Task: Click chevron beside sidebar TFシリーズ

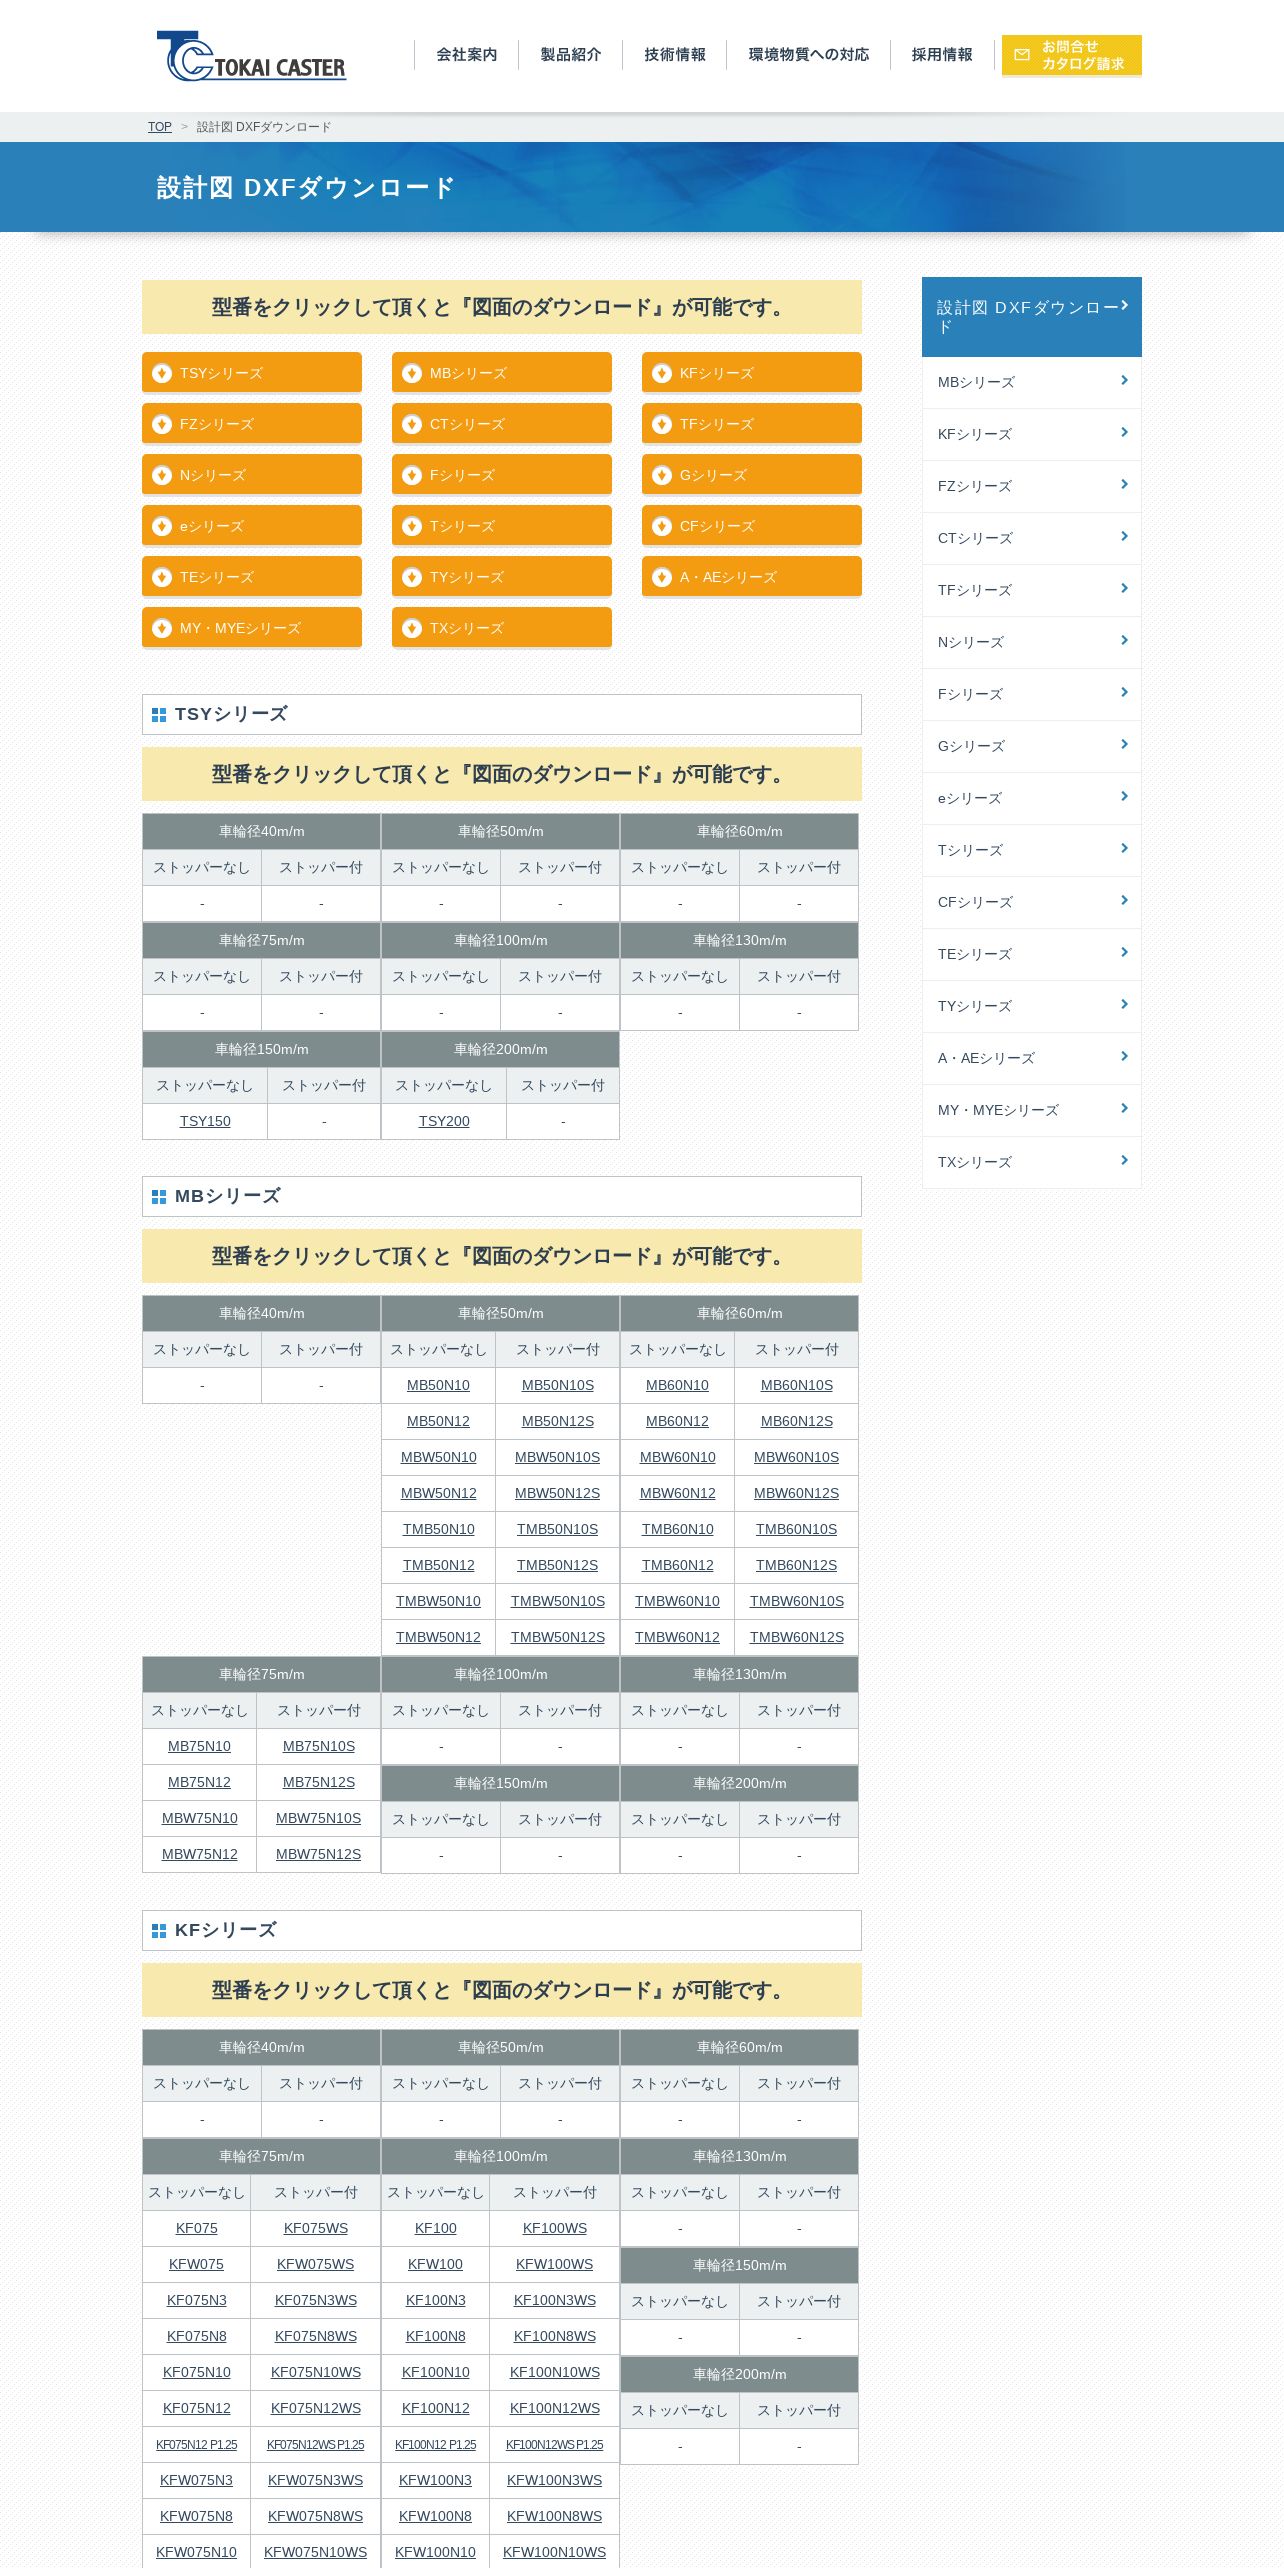Action: click(x=1125, y=588)
